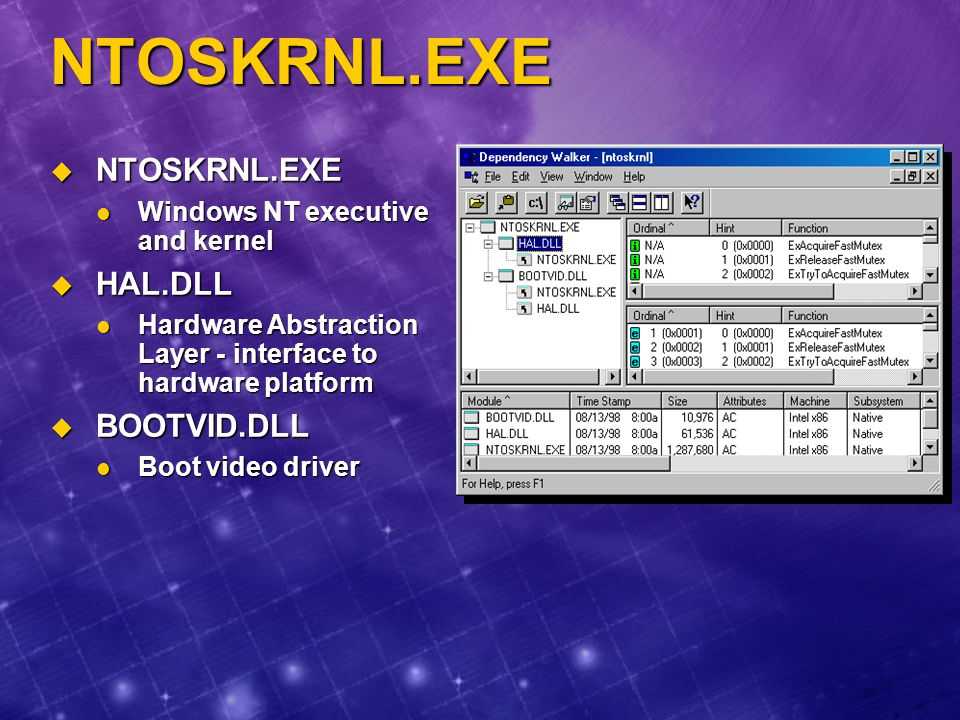The height and width of the screenshot is (720, 960).
Task: Click the Open file toolbar icon
Action: pos(476,202)
